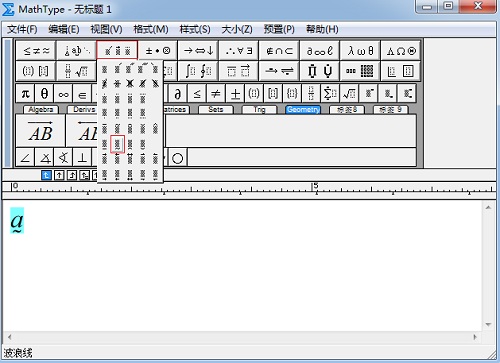Open the set theory symbols palette (∉ ∩ ⊂)
The image size is (500, 363).
279,51
